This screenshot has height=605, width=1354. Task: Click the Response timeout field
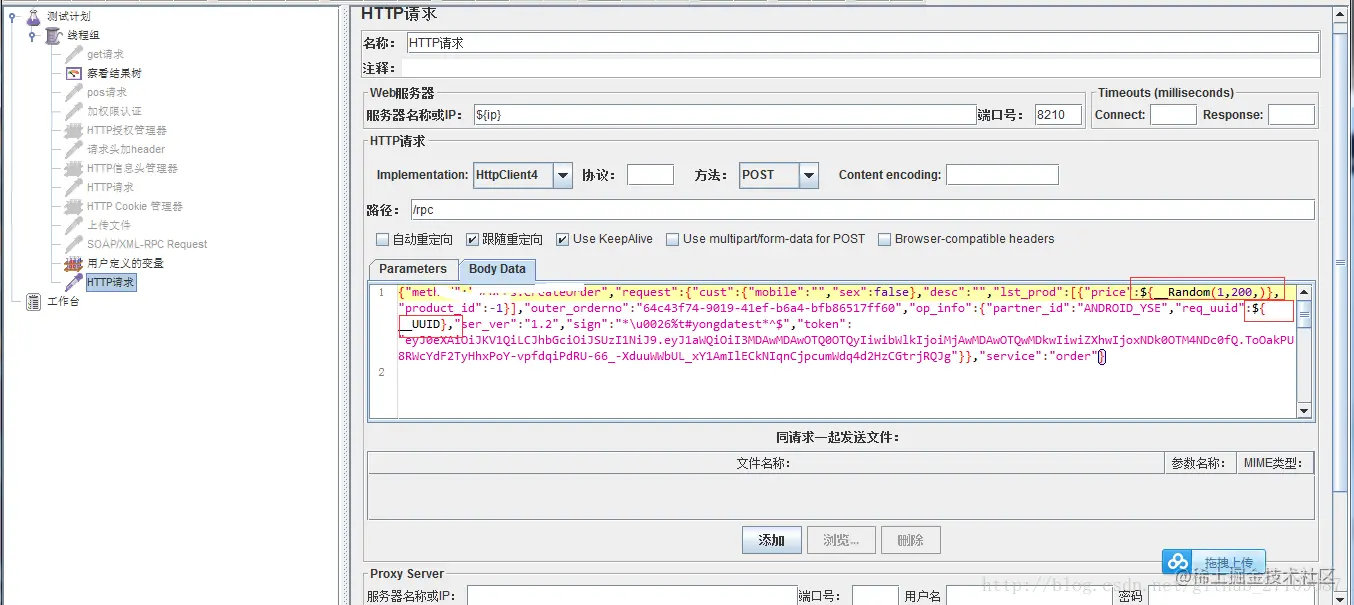[x=1291, y=115]
